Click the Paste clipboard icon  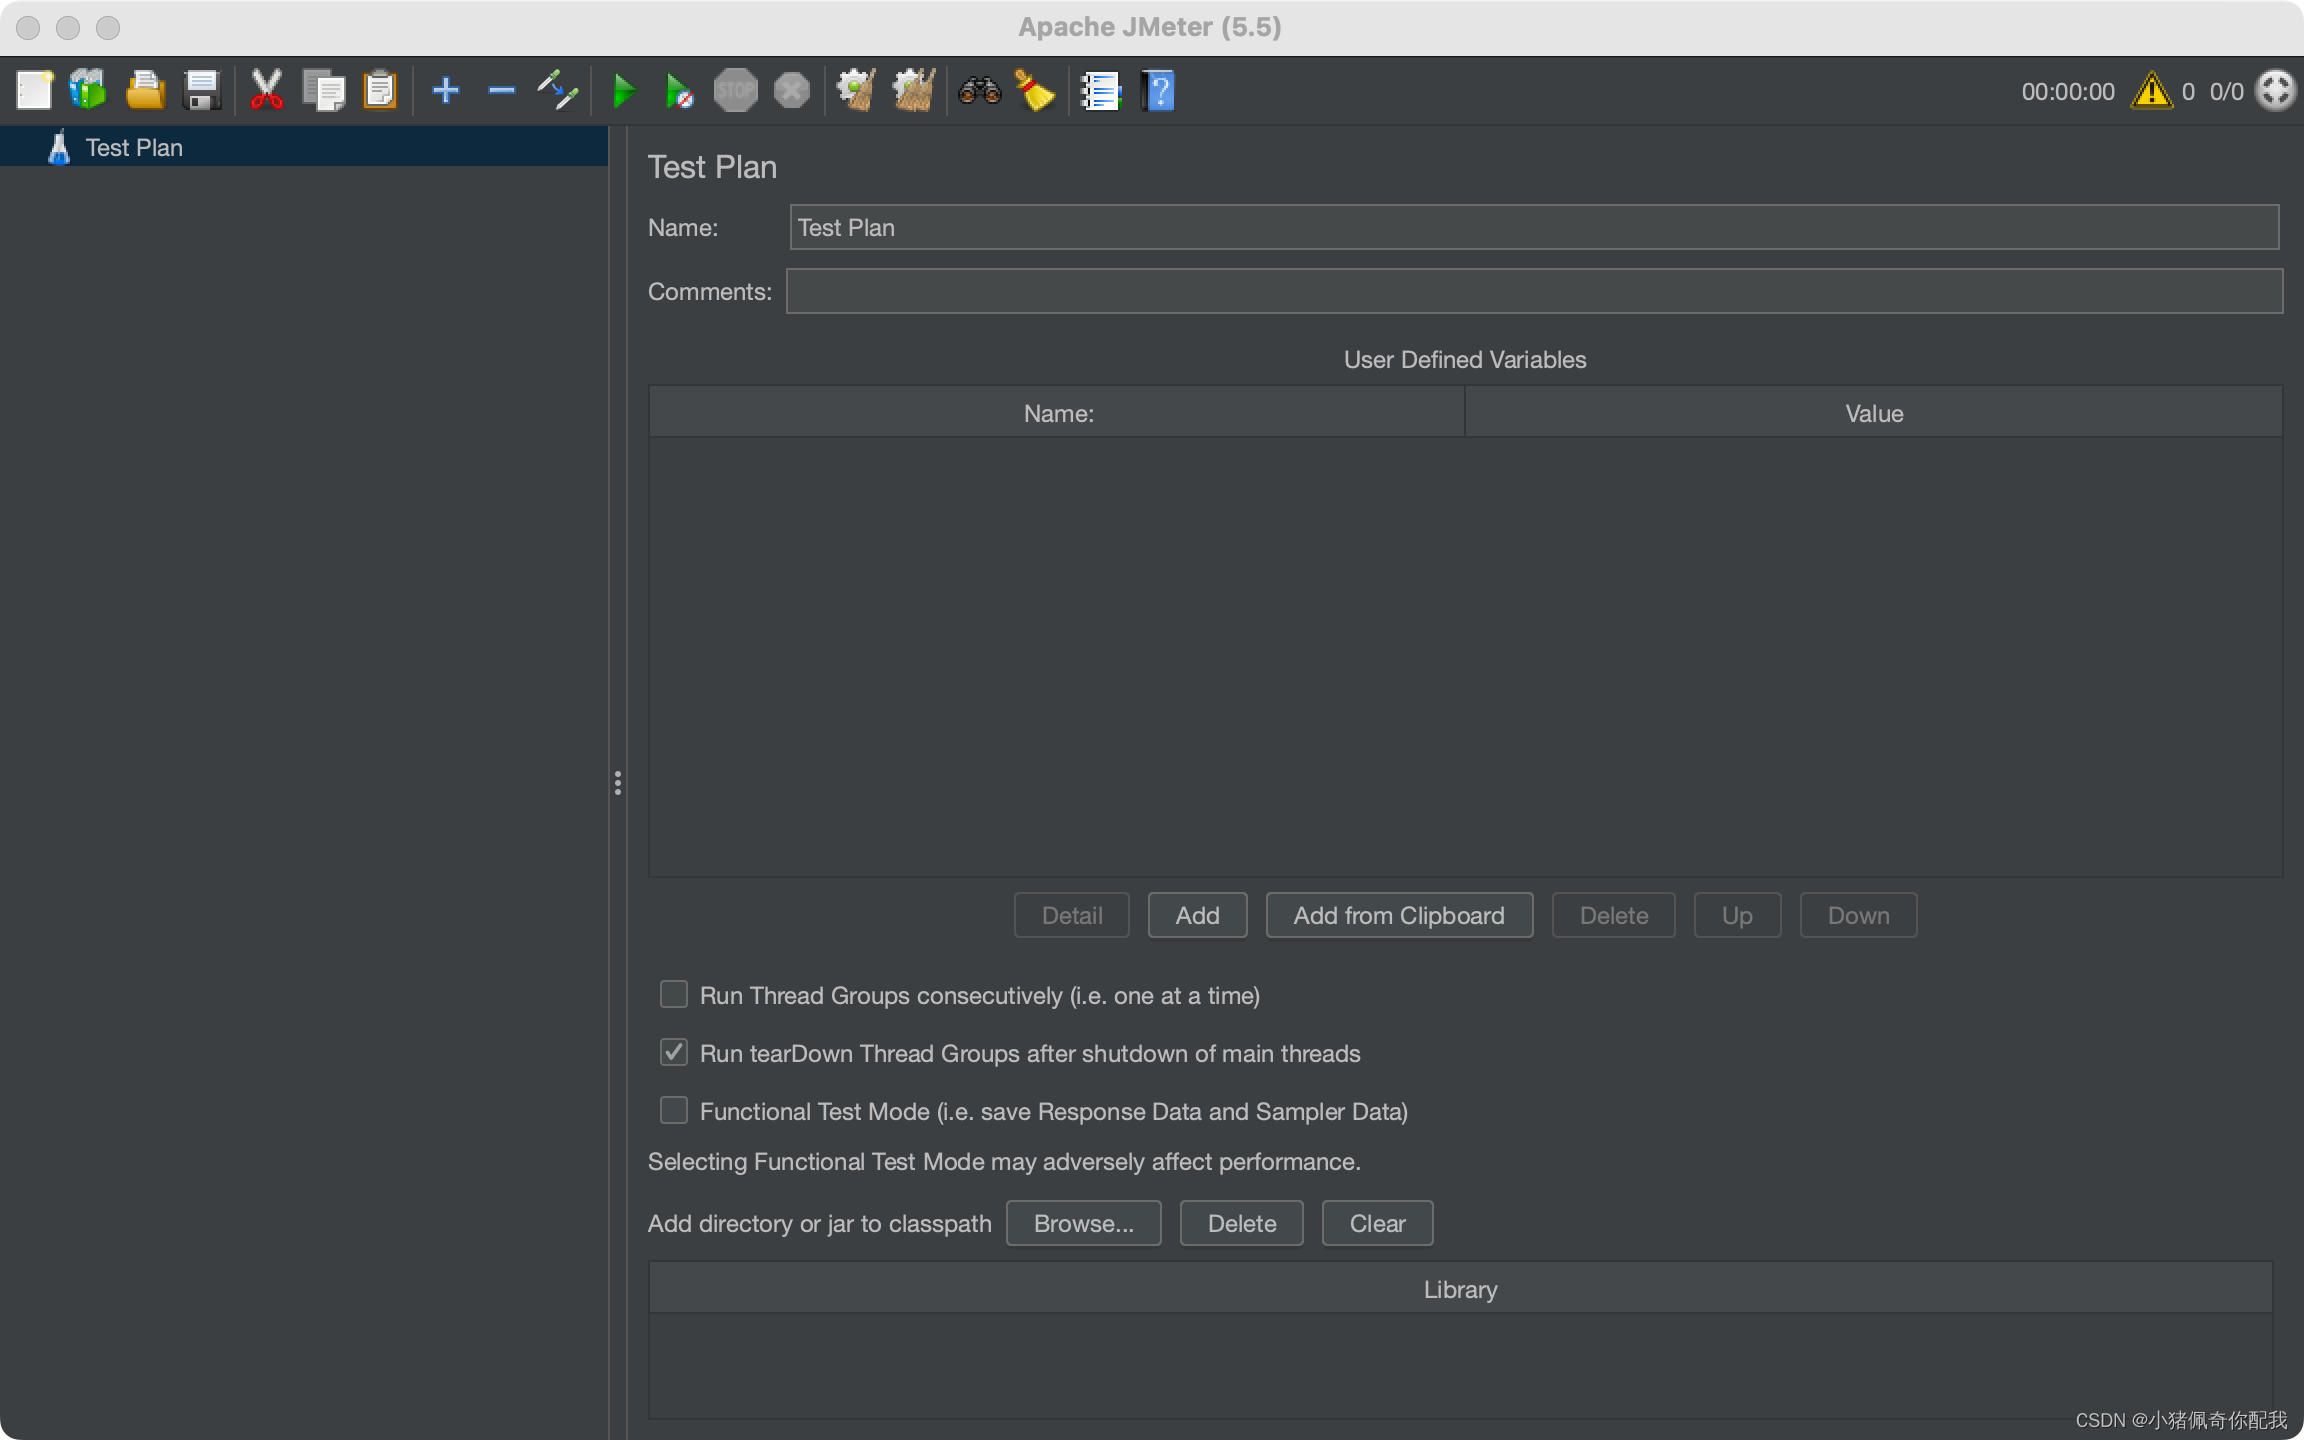tap(380, 91)
